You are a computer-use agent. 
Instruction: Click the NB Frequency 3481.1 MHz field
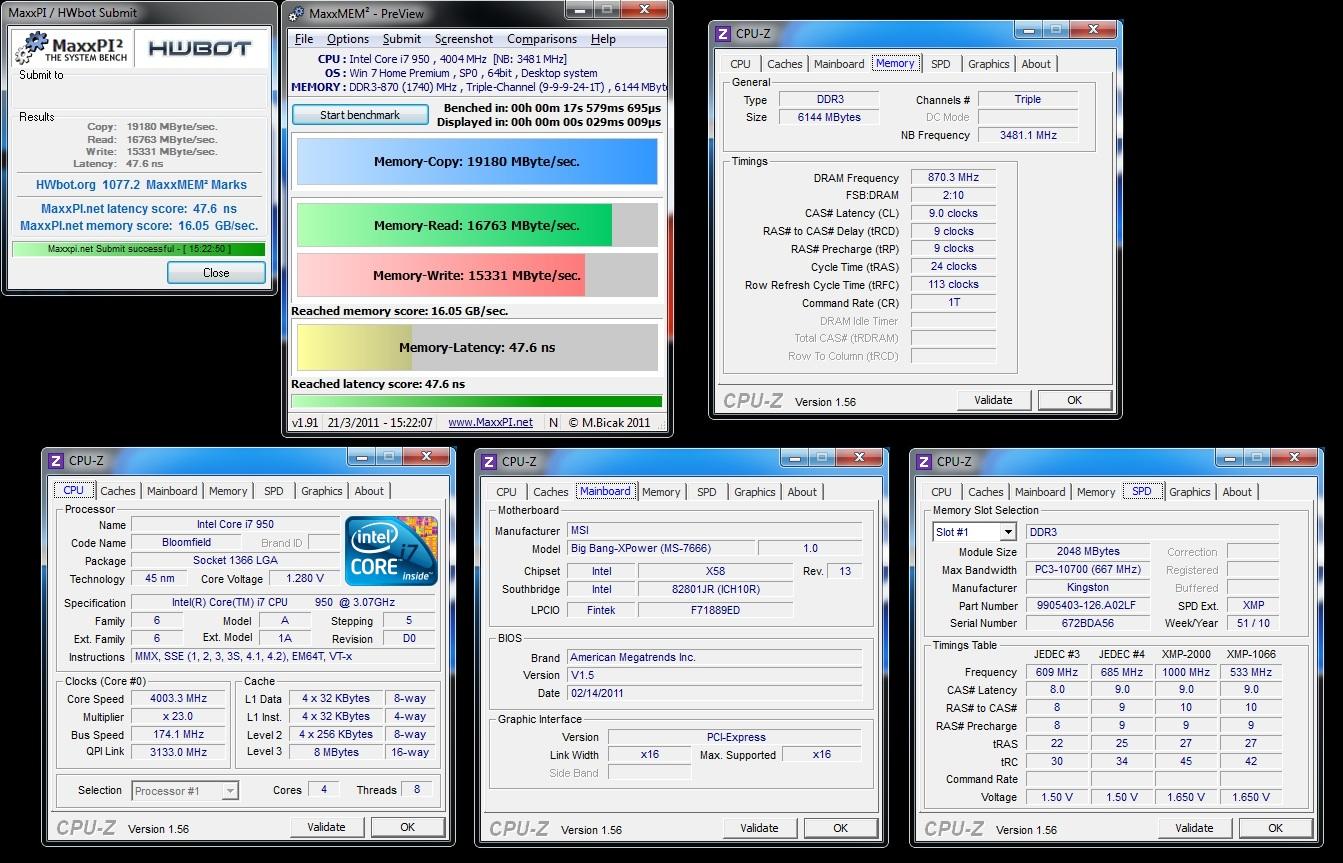pos(1027,135)
